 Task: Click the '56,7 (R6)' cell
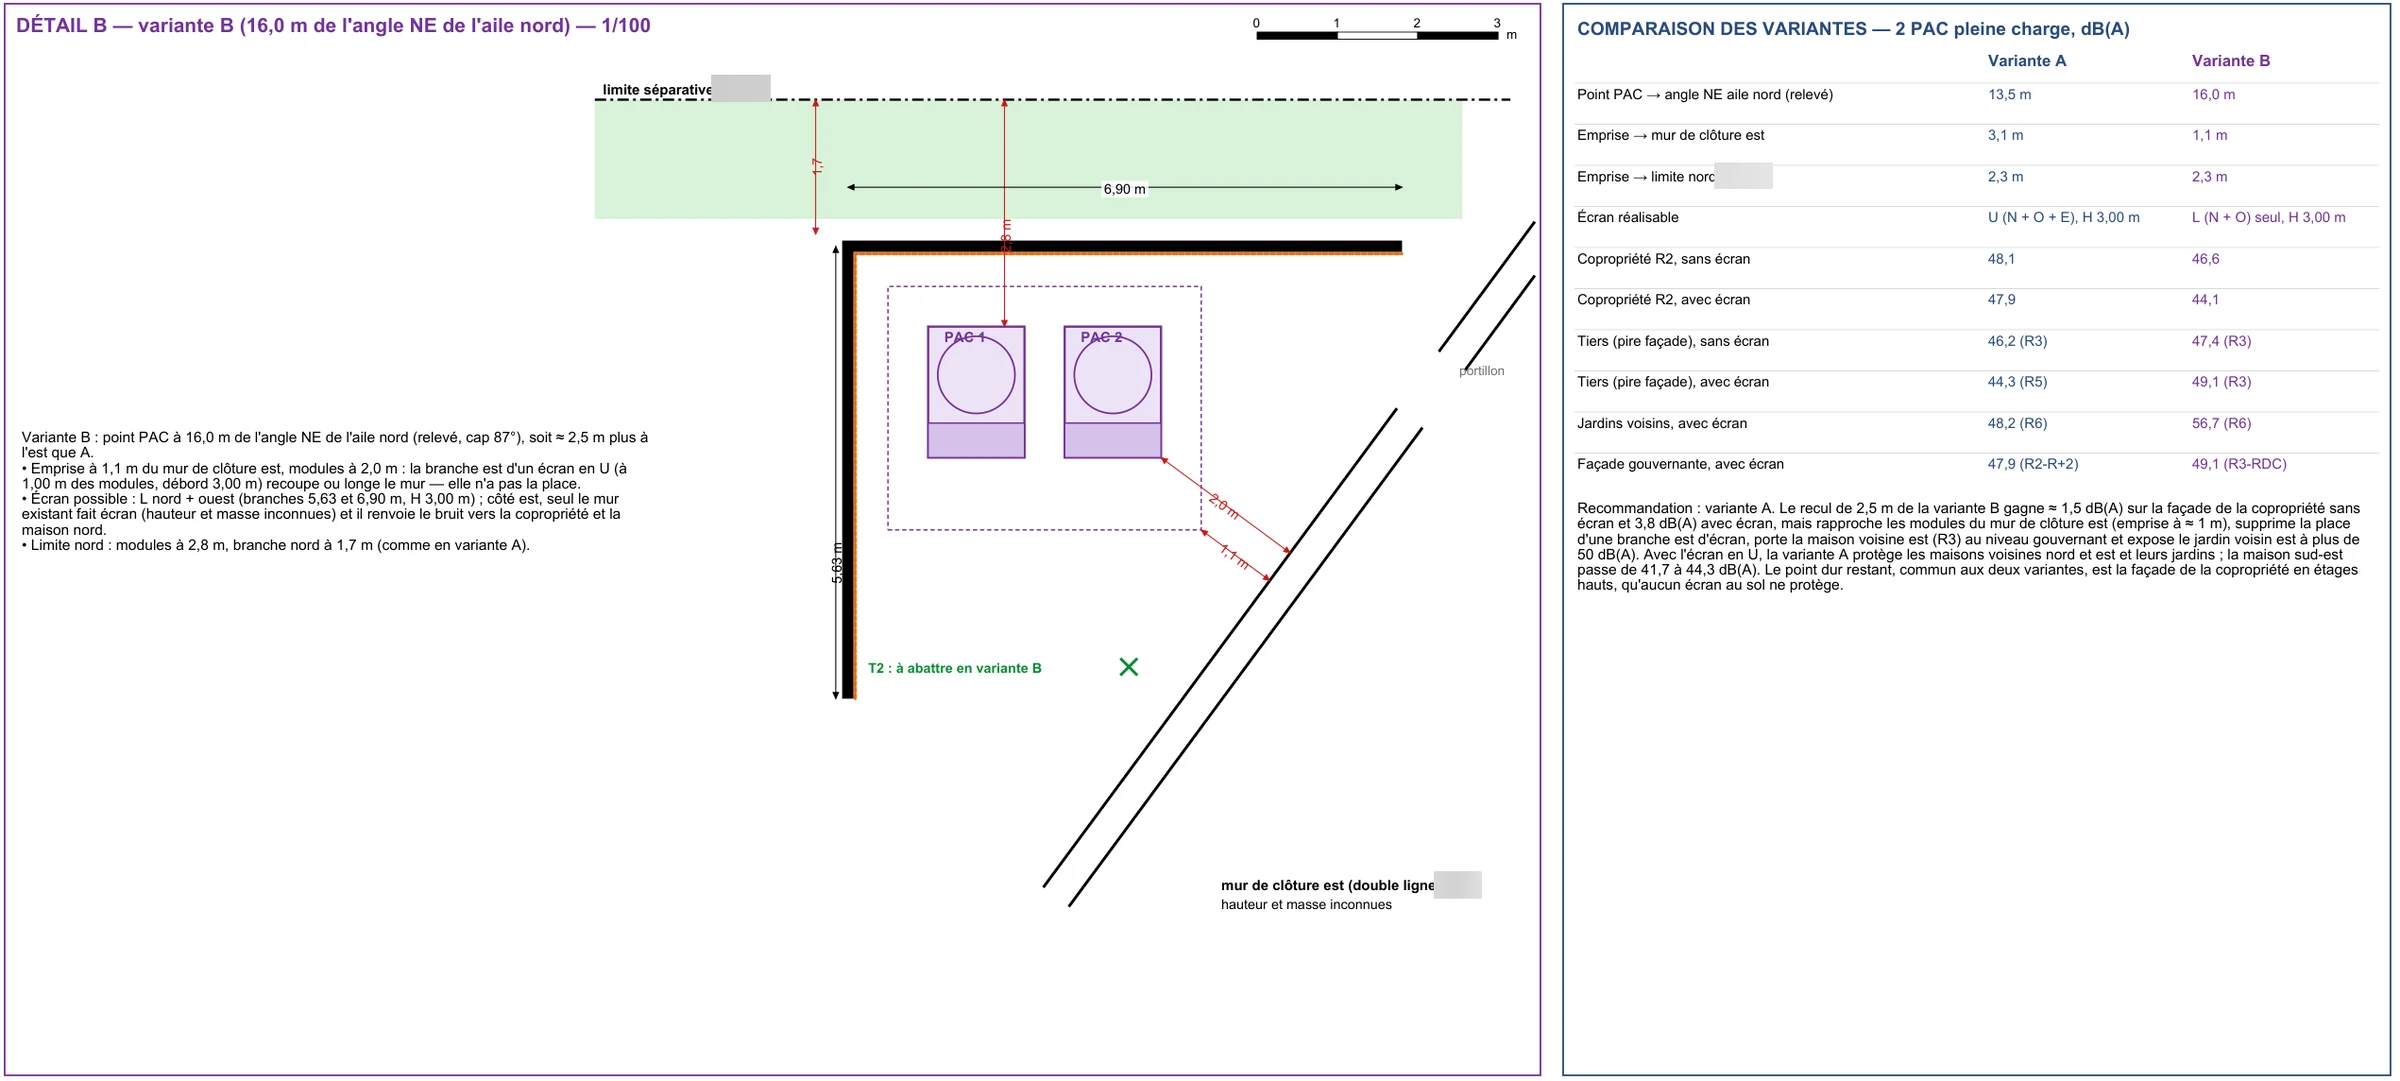(x=2221, y=423)
